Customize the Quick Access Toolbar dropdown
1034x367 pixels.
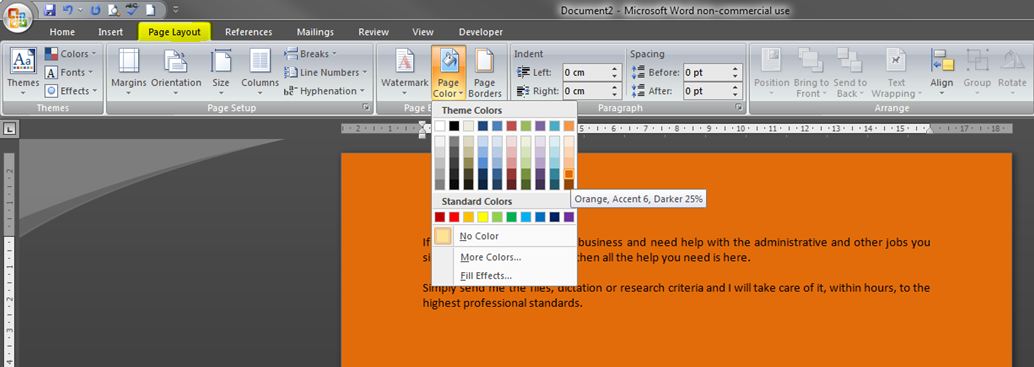(175, 11)
